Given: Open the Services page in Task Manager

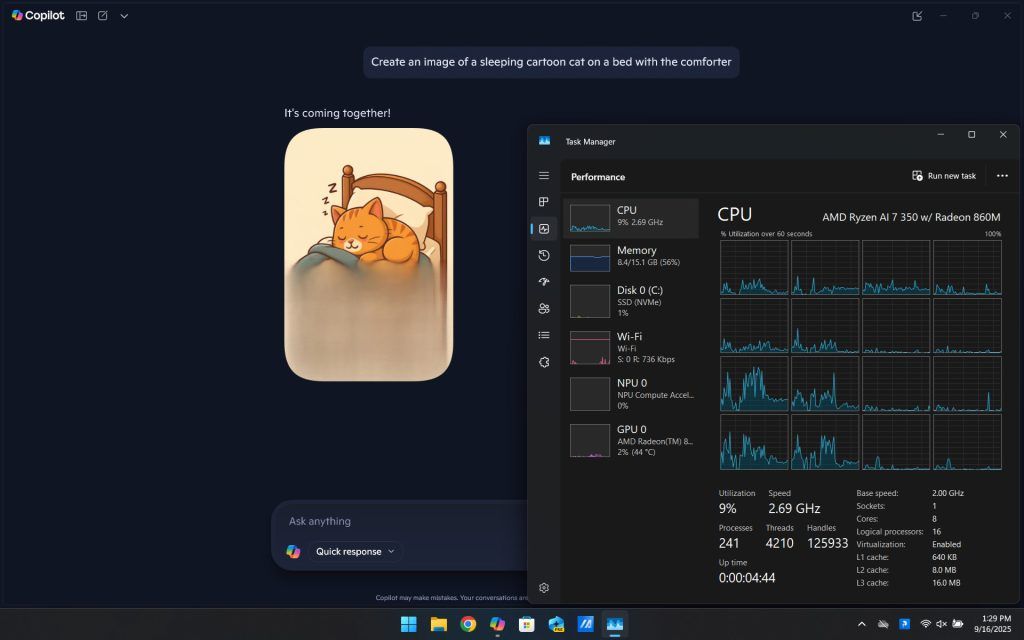Looking at the screenshot, I should click(x=544, y=362).
